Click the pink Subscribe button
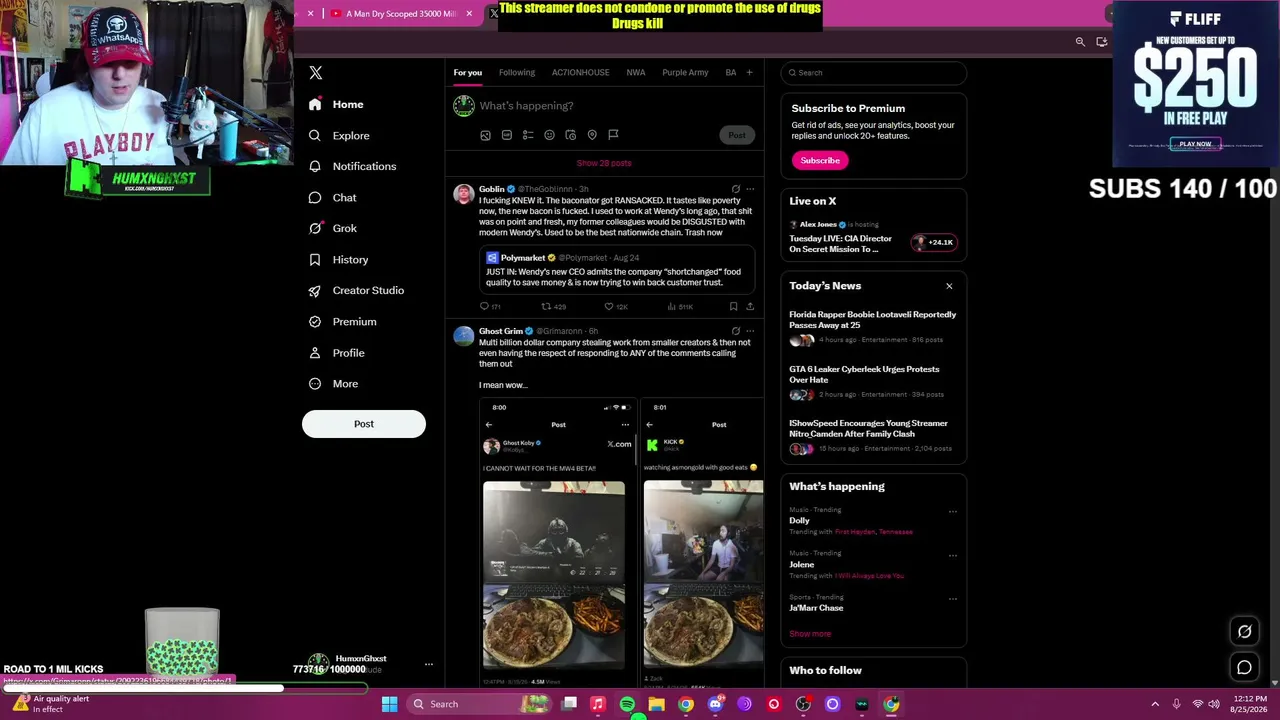The image size is (1280, 720). pos(820,160)
